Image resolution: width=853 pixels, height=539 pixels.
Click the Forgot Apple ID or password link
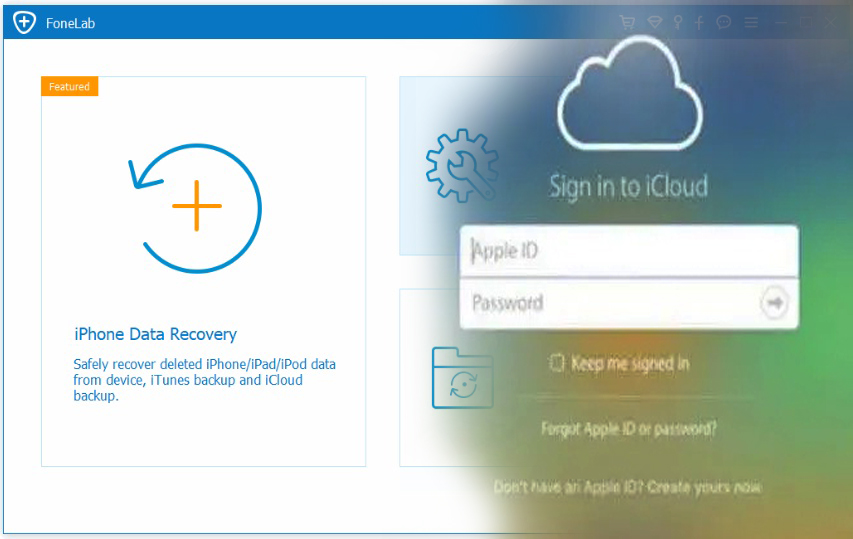point(629,429)
